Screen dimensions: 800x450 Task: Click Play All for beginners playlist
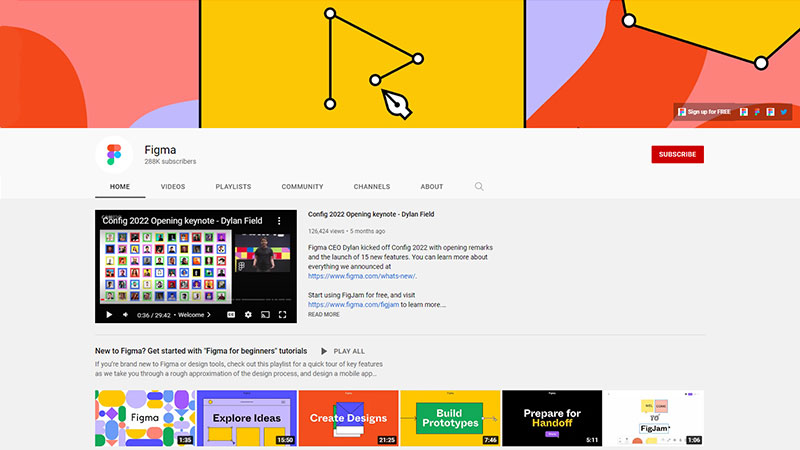(343, 352)
